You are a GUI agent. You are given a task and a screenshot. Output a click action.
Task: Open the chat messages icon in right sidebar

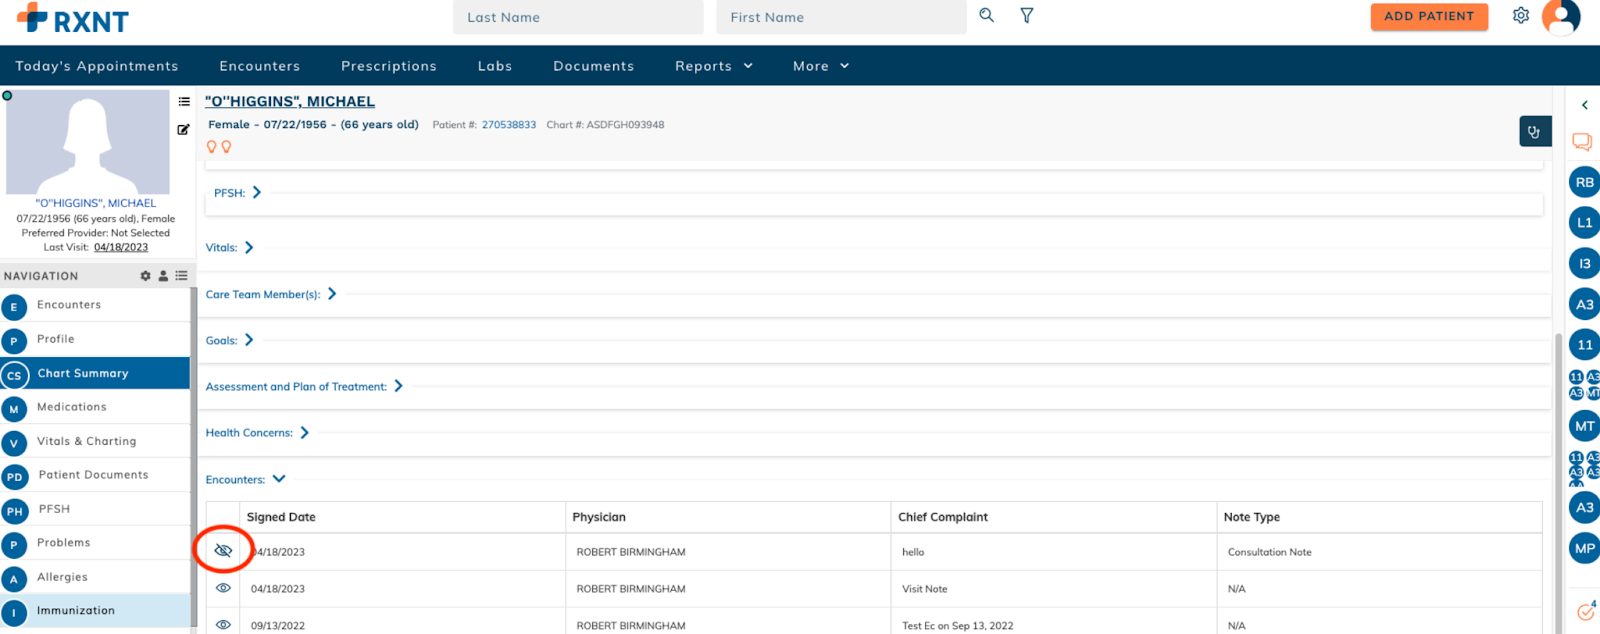click(x=1582, y=142)
